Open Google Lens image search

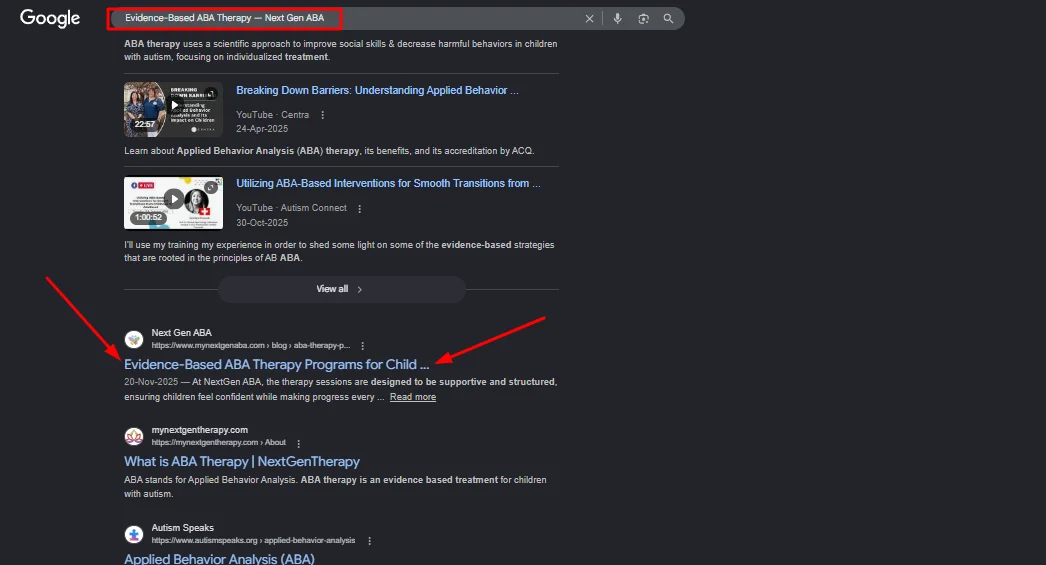point(643,19)
